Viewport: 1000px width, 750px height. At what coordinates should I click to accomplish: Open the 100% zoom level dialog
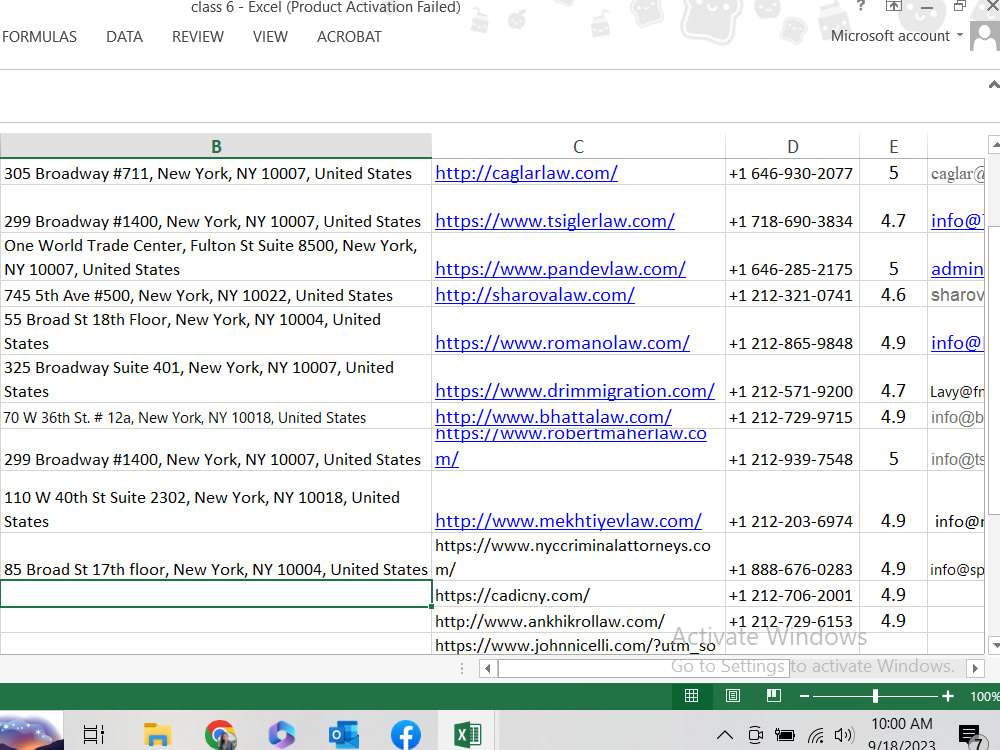984,696
